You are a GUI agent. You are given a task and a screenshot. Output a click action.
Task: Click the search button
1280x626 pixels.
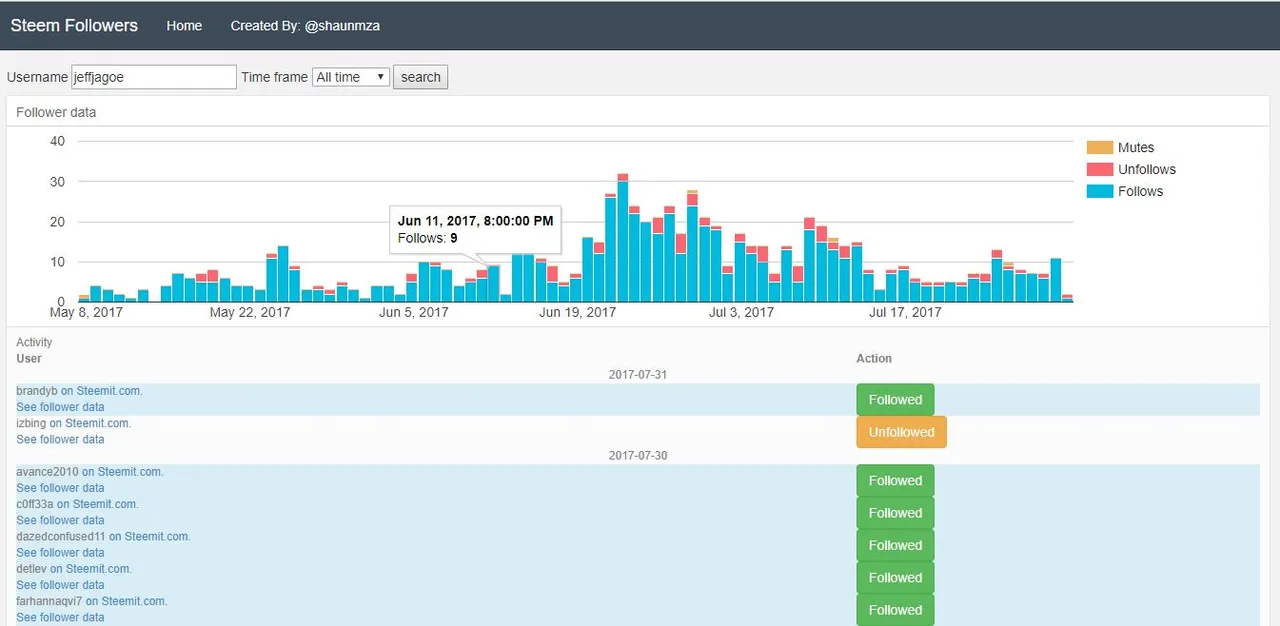(421, 77)
